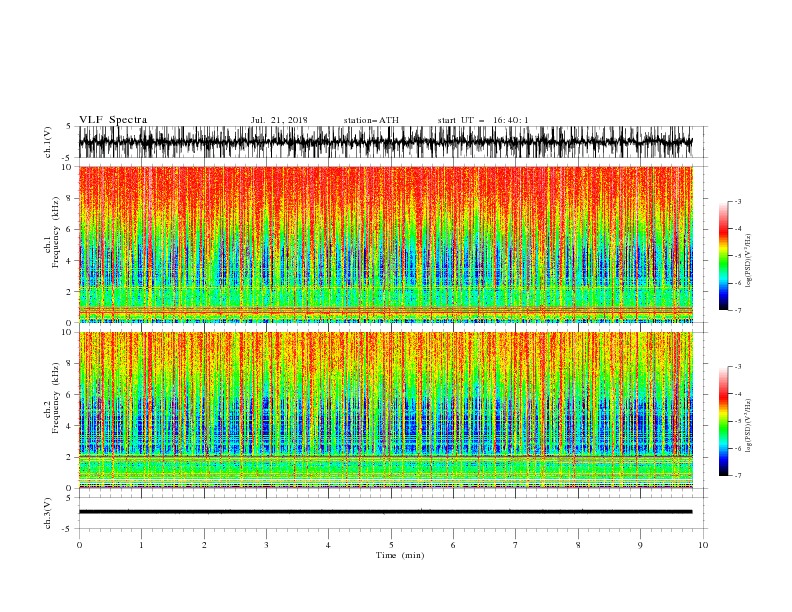
Task: Select the "start UT = 16:40:1" text
Action: 483,120
